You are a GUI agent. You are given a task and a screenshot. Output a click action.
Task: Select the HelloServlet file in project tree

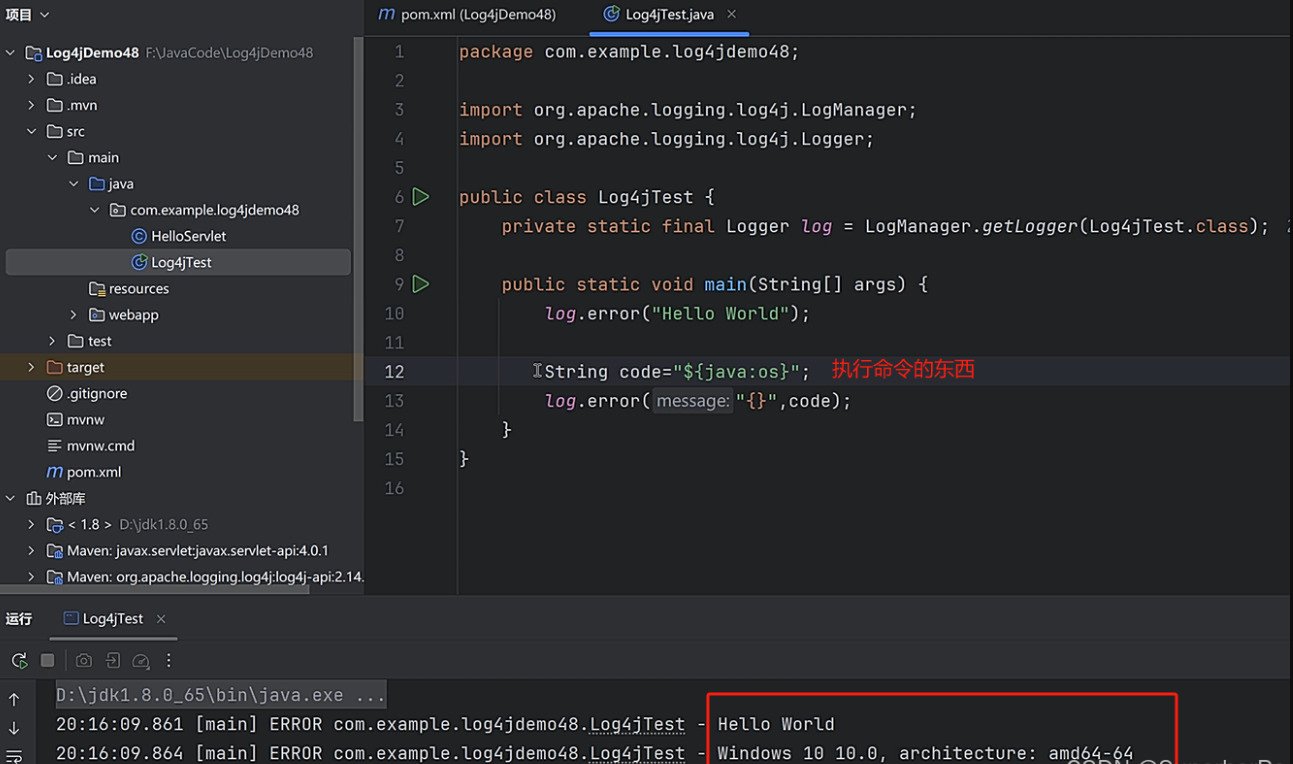click(188, 236)
